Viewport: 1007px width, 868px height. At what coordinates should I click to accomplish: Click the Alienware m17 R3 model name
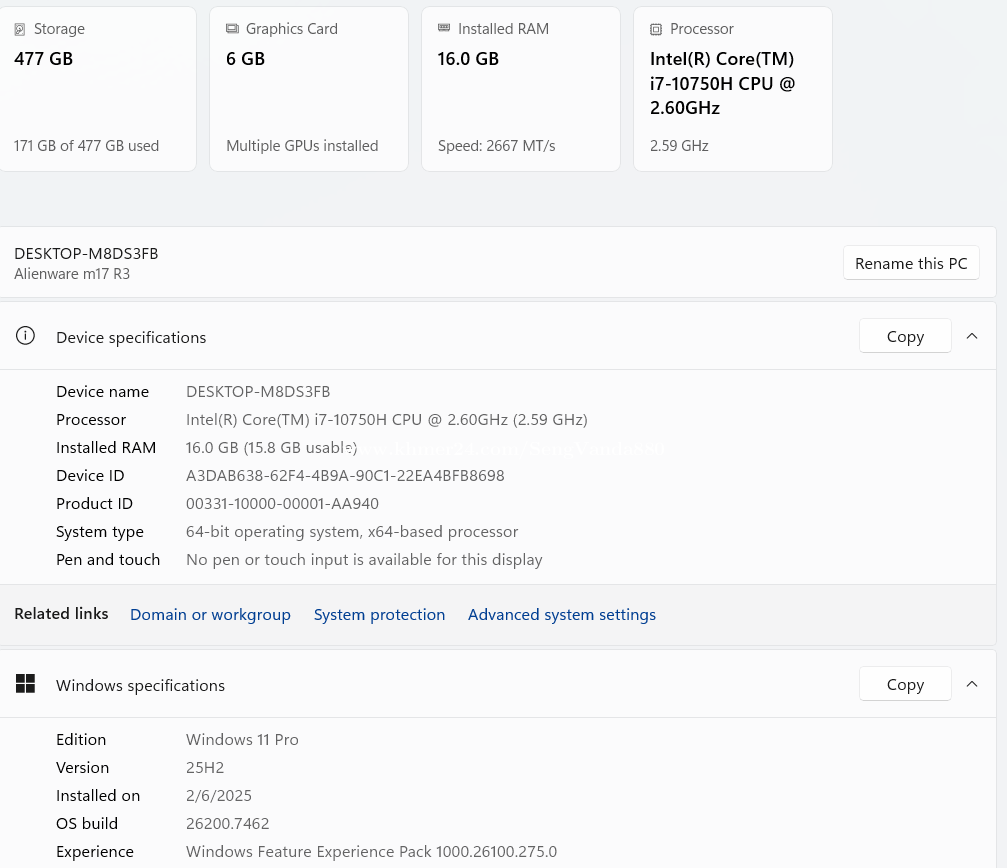[72, 273]
